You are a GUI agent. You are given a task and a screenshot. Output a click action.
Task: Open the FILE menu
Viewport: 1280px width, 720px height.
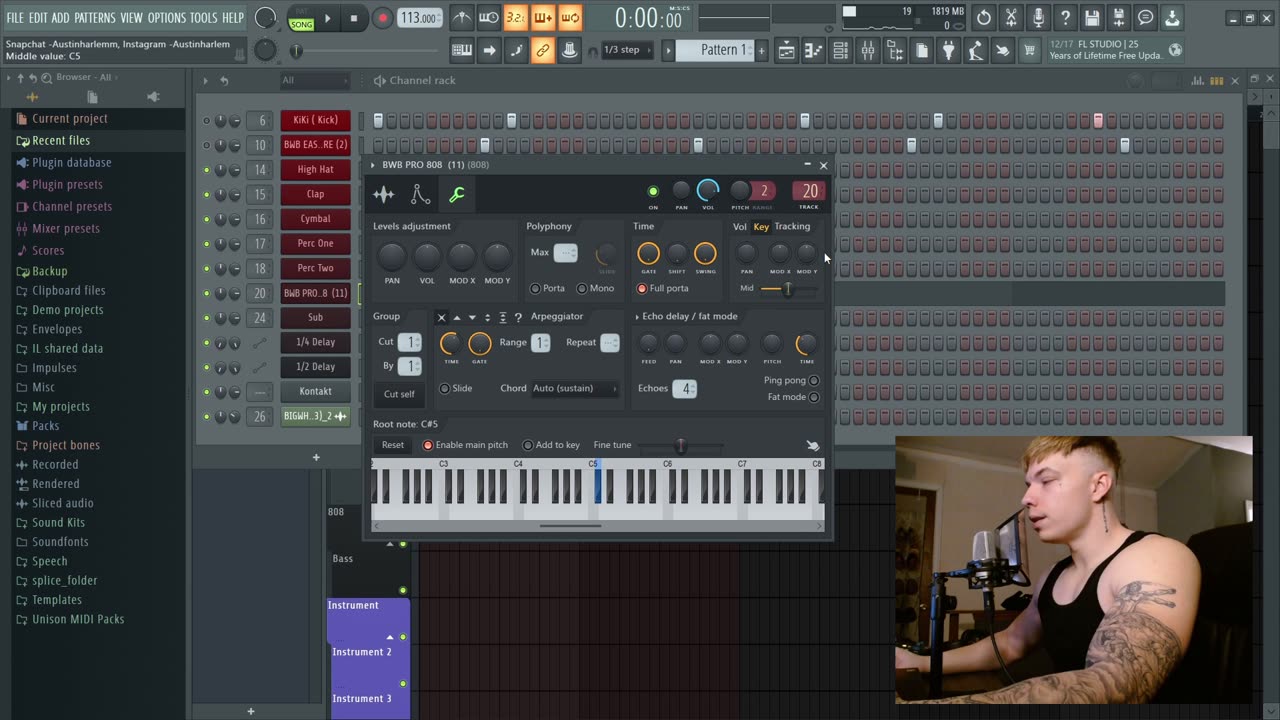15,18
